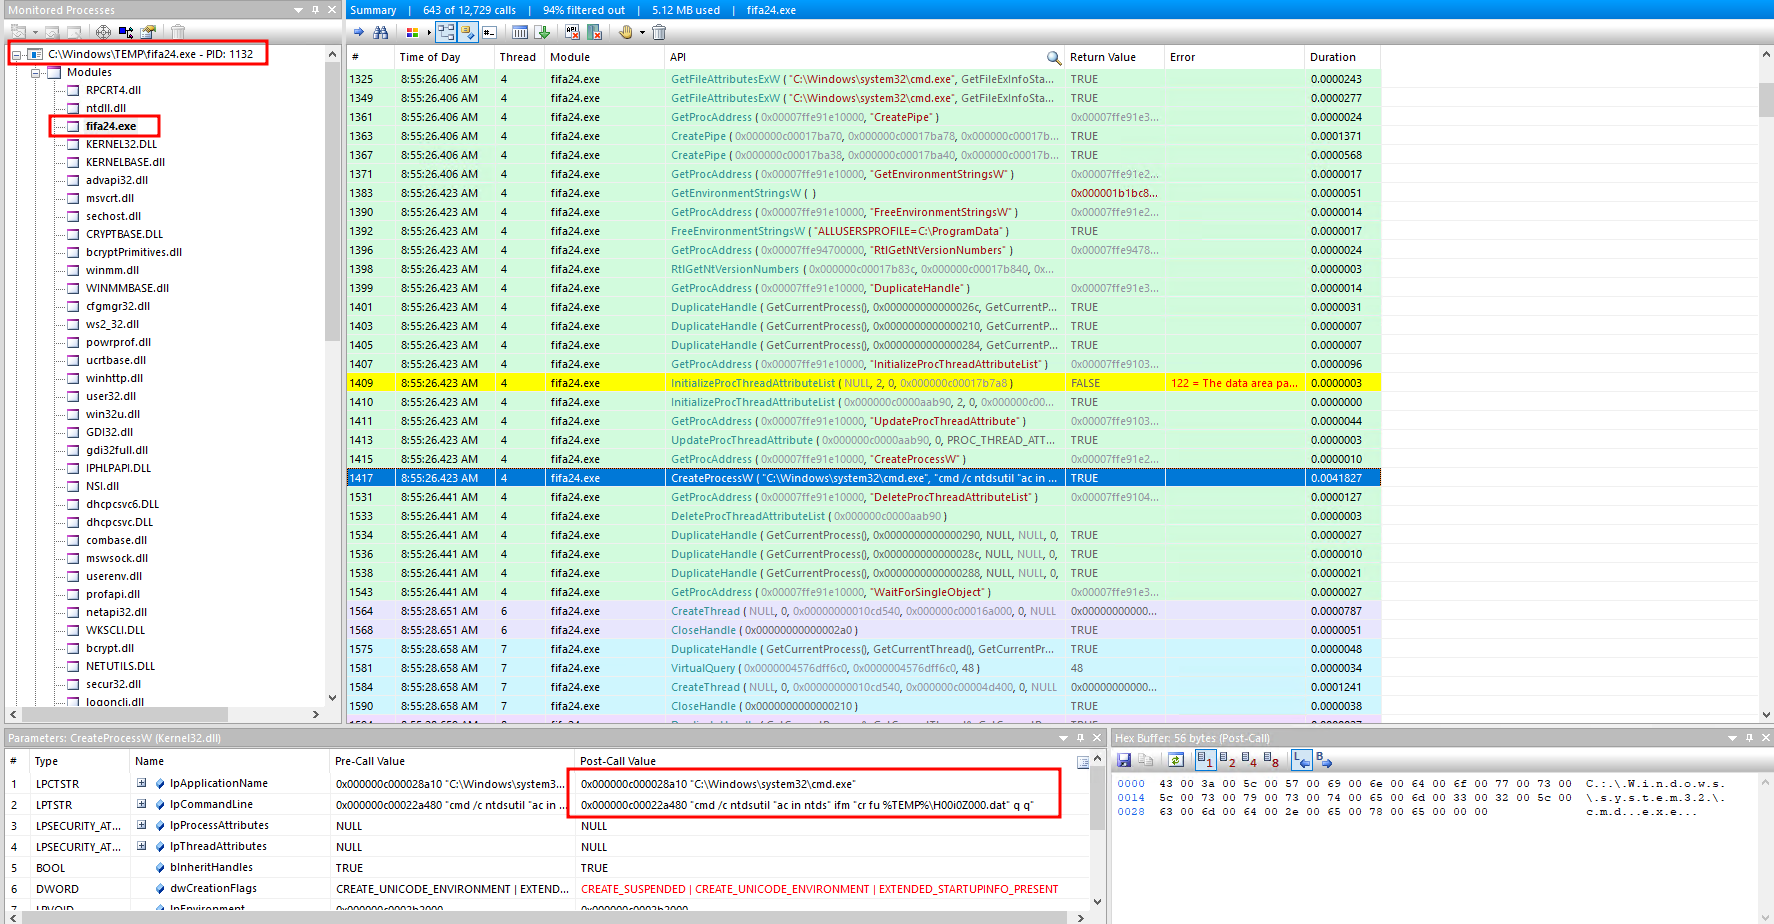Select row 1413 UpdateProcThreadAttribute call
This screenshot has height=924, width=1774.
pos(864,440)
